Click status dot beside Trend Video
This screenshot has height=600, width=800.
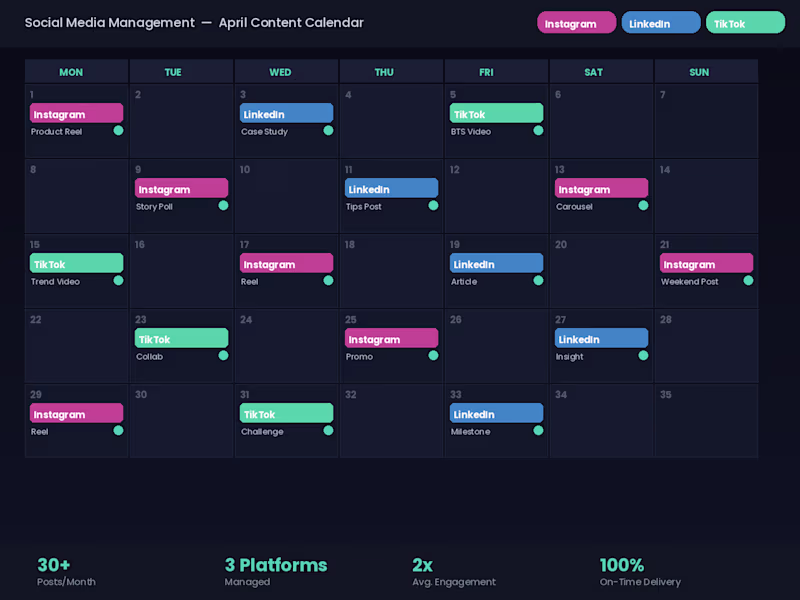pos(118,281)
